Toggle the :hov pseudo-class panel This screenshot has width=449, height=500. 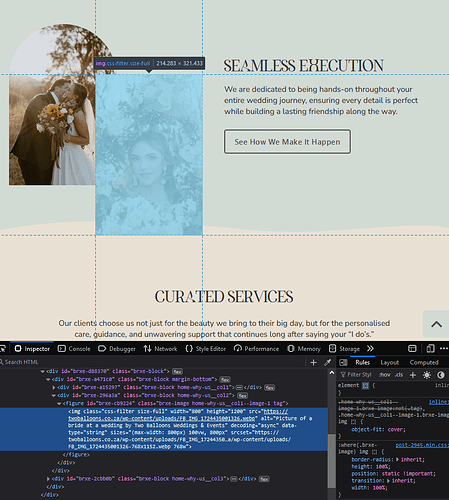click(384, 375)
